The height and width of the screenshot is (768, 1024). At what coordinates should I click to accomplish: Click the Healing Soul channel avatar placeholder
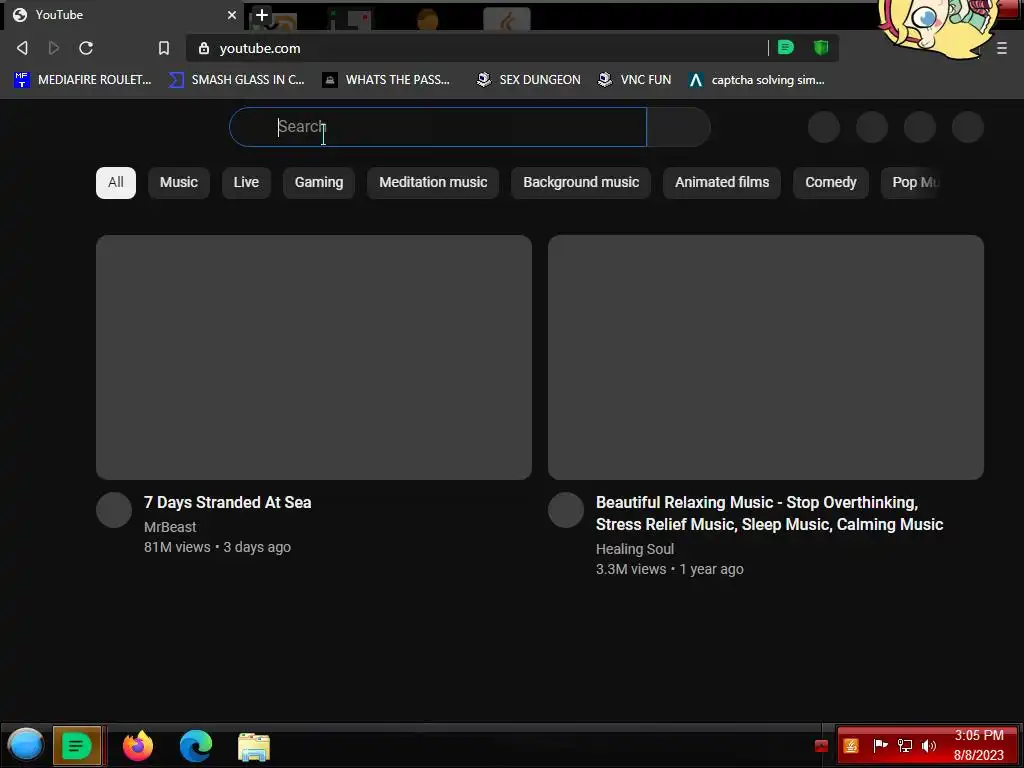pos(566,510)
